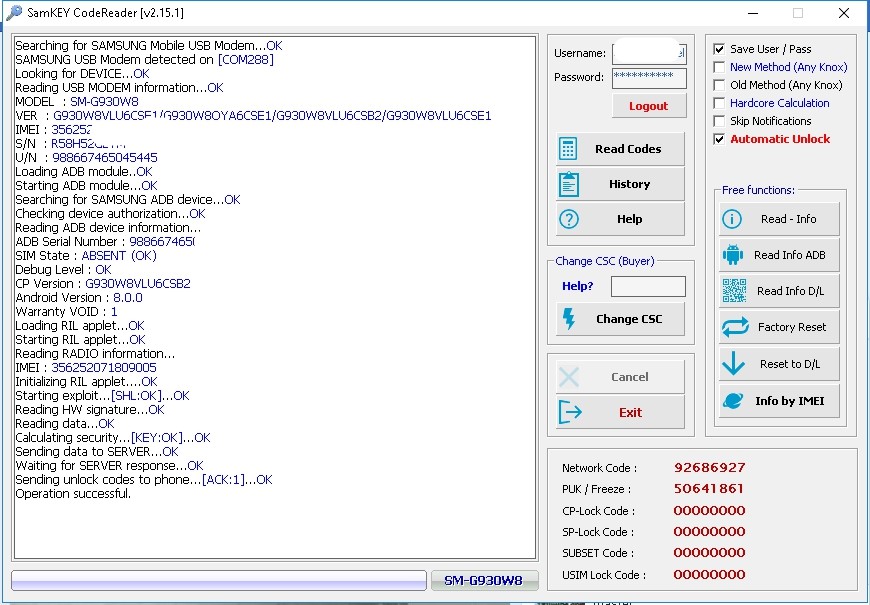Click the IMEI 356252071809005 log line

tap(86, 367)
